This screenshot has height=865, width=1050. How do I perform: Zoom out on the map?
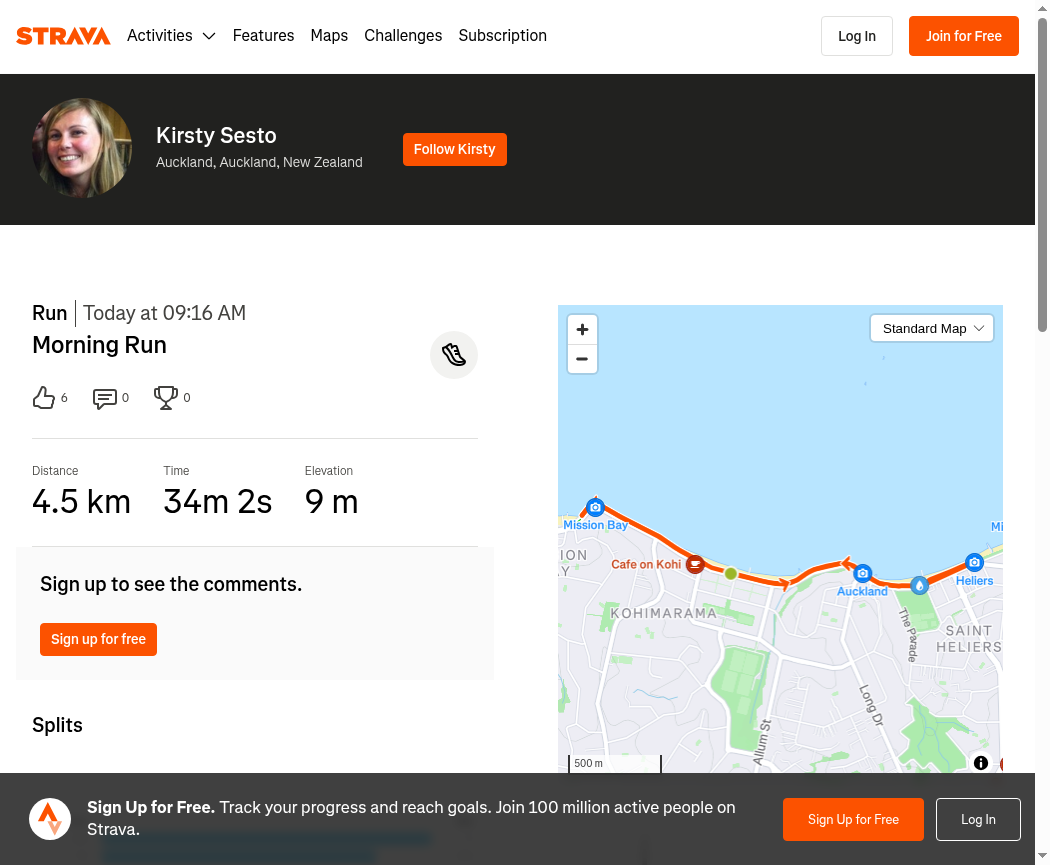pyautogui.click(x=583, y=359)
